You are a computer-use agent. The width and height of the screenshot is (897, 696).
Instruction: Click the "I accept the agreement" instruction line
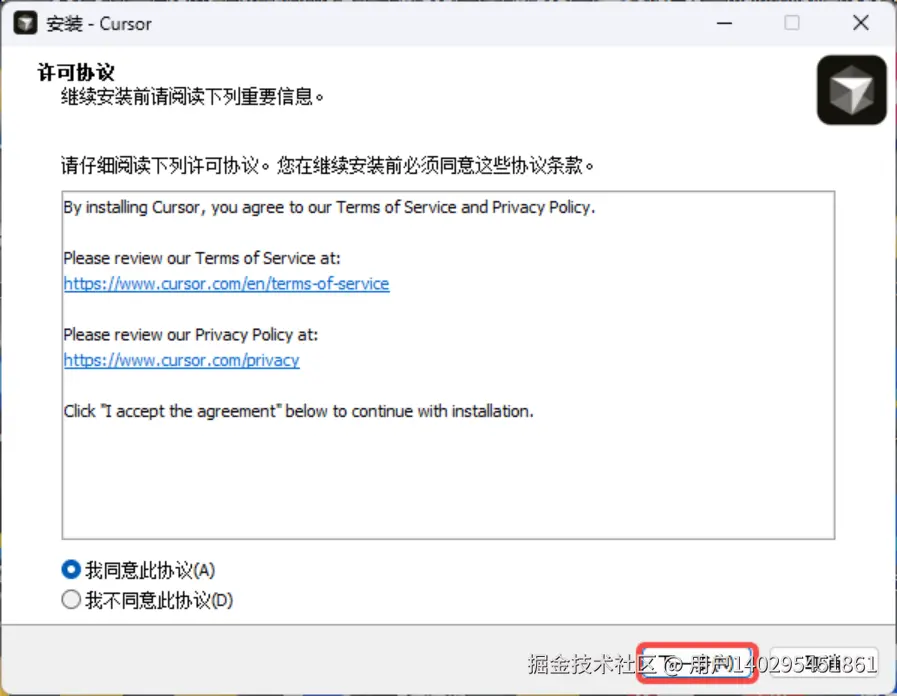299,411
